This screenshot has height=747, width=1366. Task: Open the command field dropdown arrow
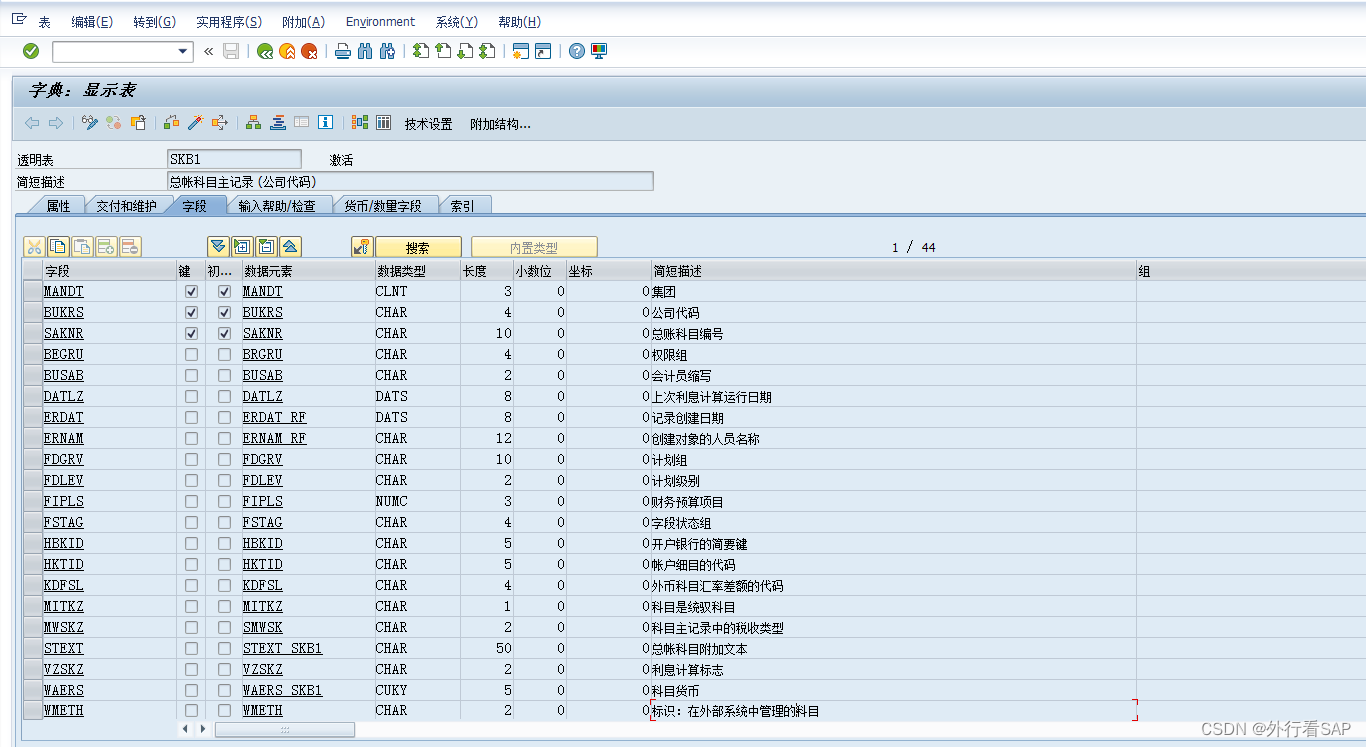[183, 51]
